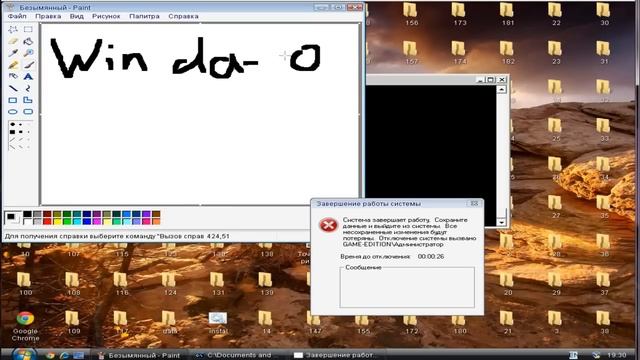Click the 19:30 taskbar clock
640x360 pixels.
coord(616,355)
